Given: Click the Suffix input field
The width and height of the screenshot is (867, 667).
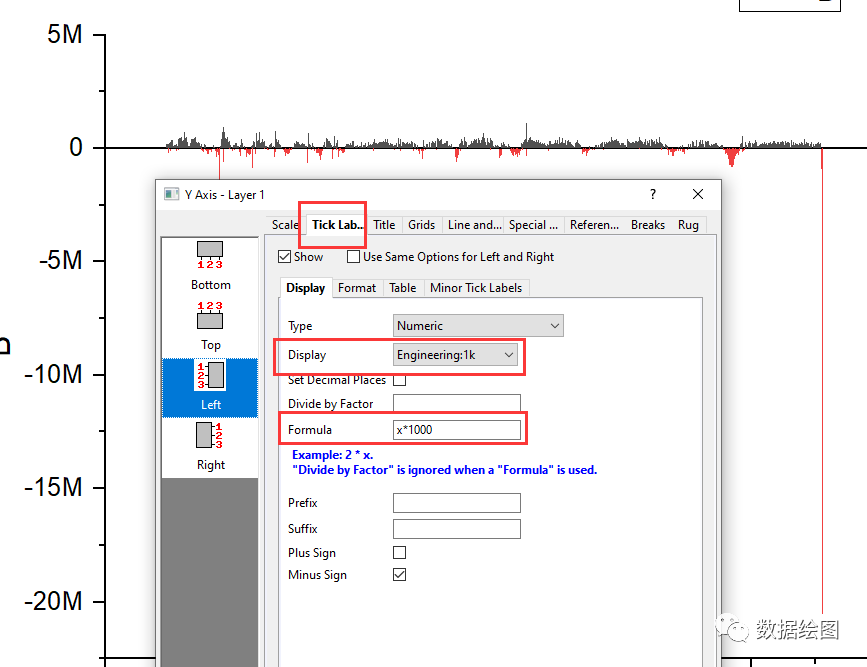Looking at the screenshot, I should [x=457, y=529].
